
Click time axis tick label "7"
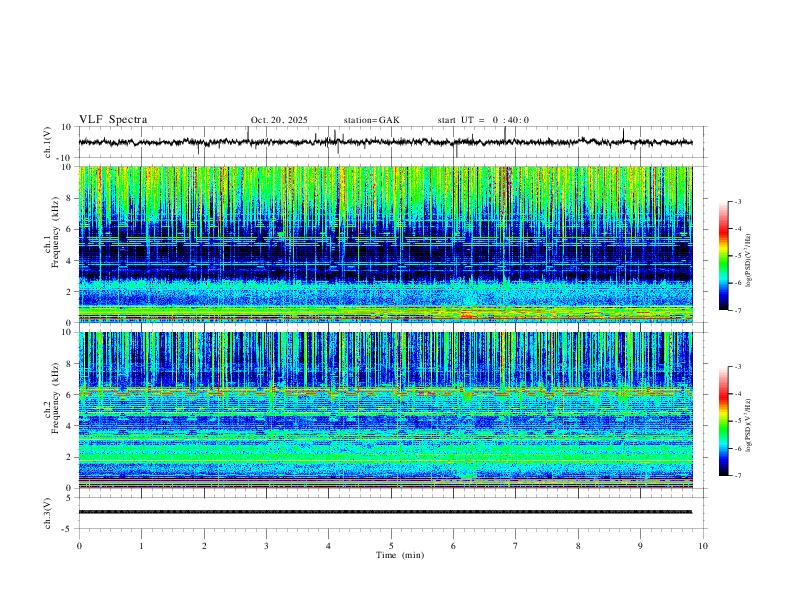[516, 546]
